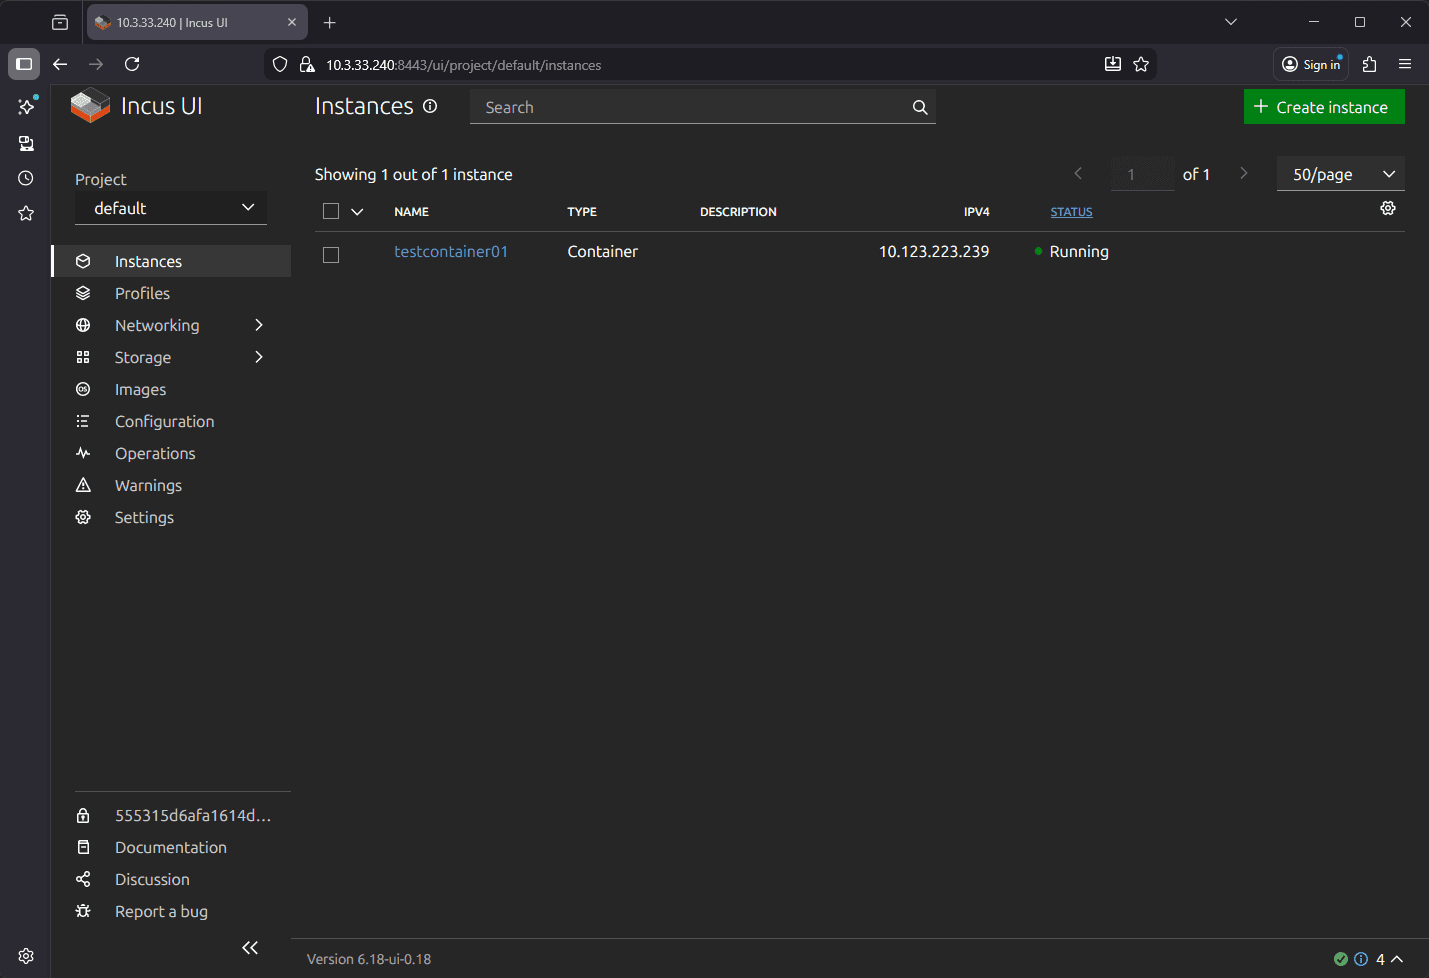The image size is (1429, 978).
Task: Click the Documentation icon in the sidebar footer
Action: click(x=83, y=847)
